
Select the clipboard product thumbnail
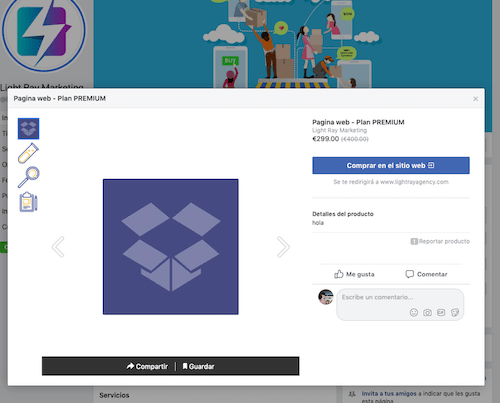pyautogui.click(x=28, y=202)
